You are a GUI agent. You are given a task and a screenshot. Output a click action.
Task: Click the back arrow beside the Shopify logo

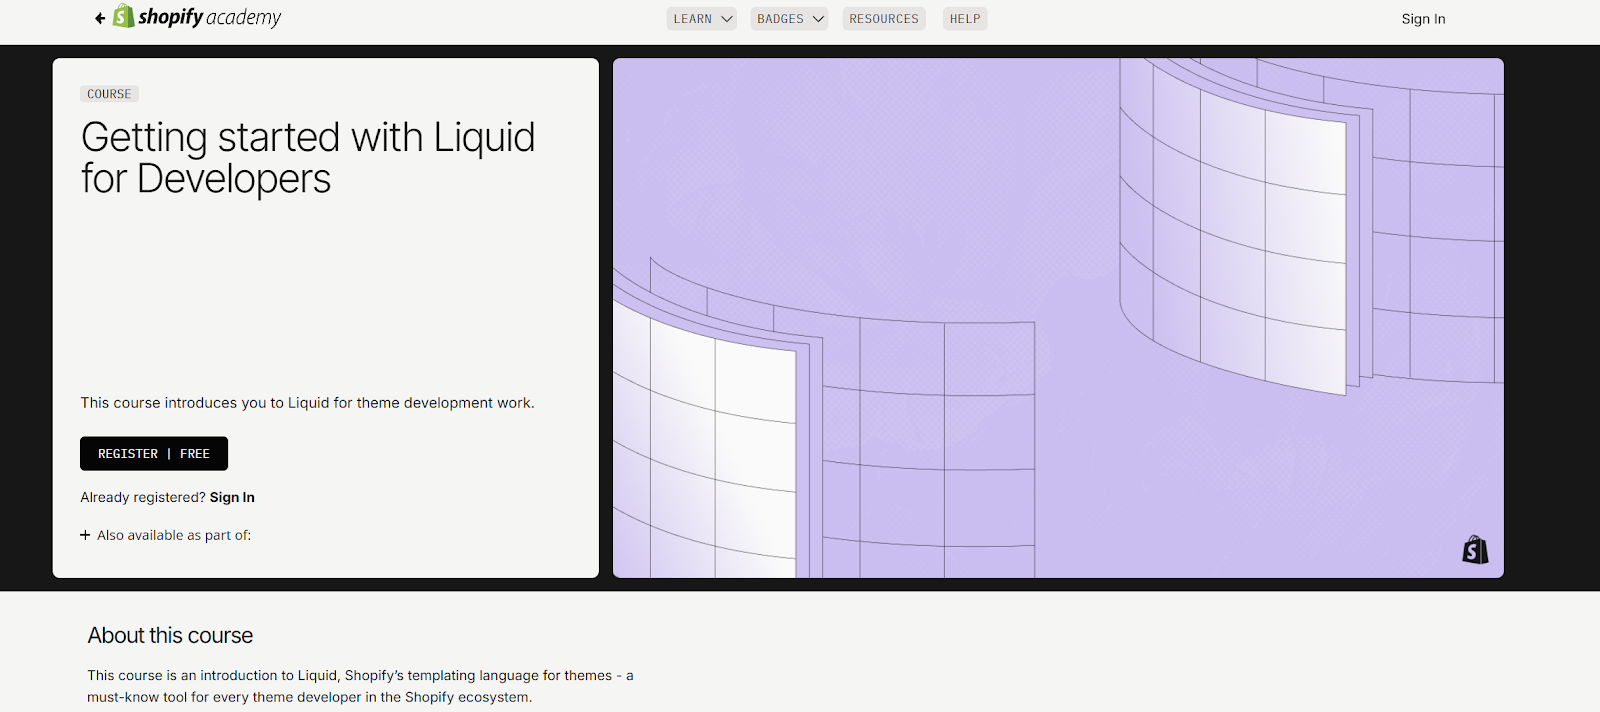(100, 18)
